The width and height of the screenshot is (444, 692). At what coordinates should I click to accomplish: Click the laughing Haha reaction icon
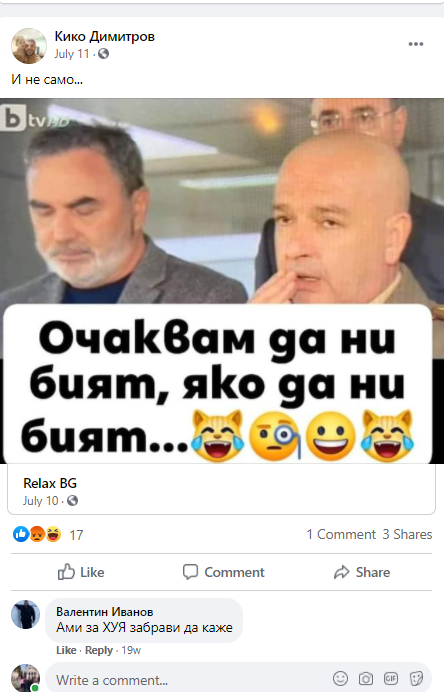[53, 534]
